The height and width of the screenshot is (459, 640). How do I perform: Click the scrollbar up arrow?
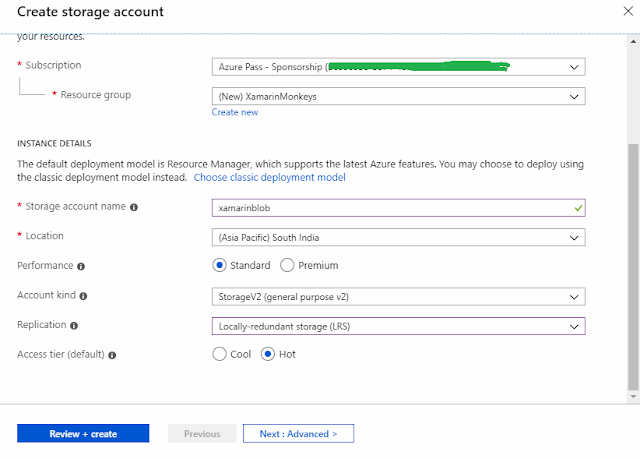click(x=633, y=41)
